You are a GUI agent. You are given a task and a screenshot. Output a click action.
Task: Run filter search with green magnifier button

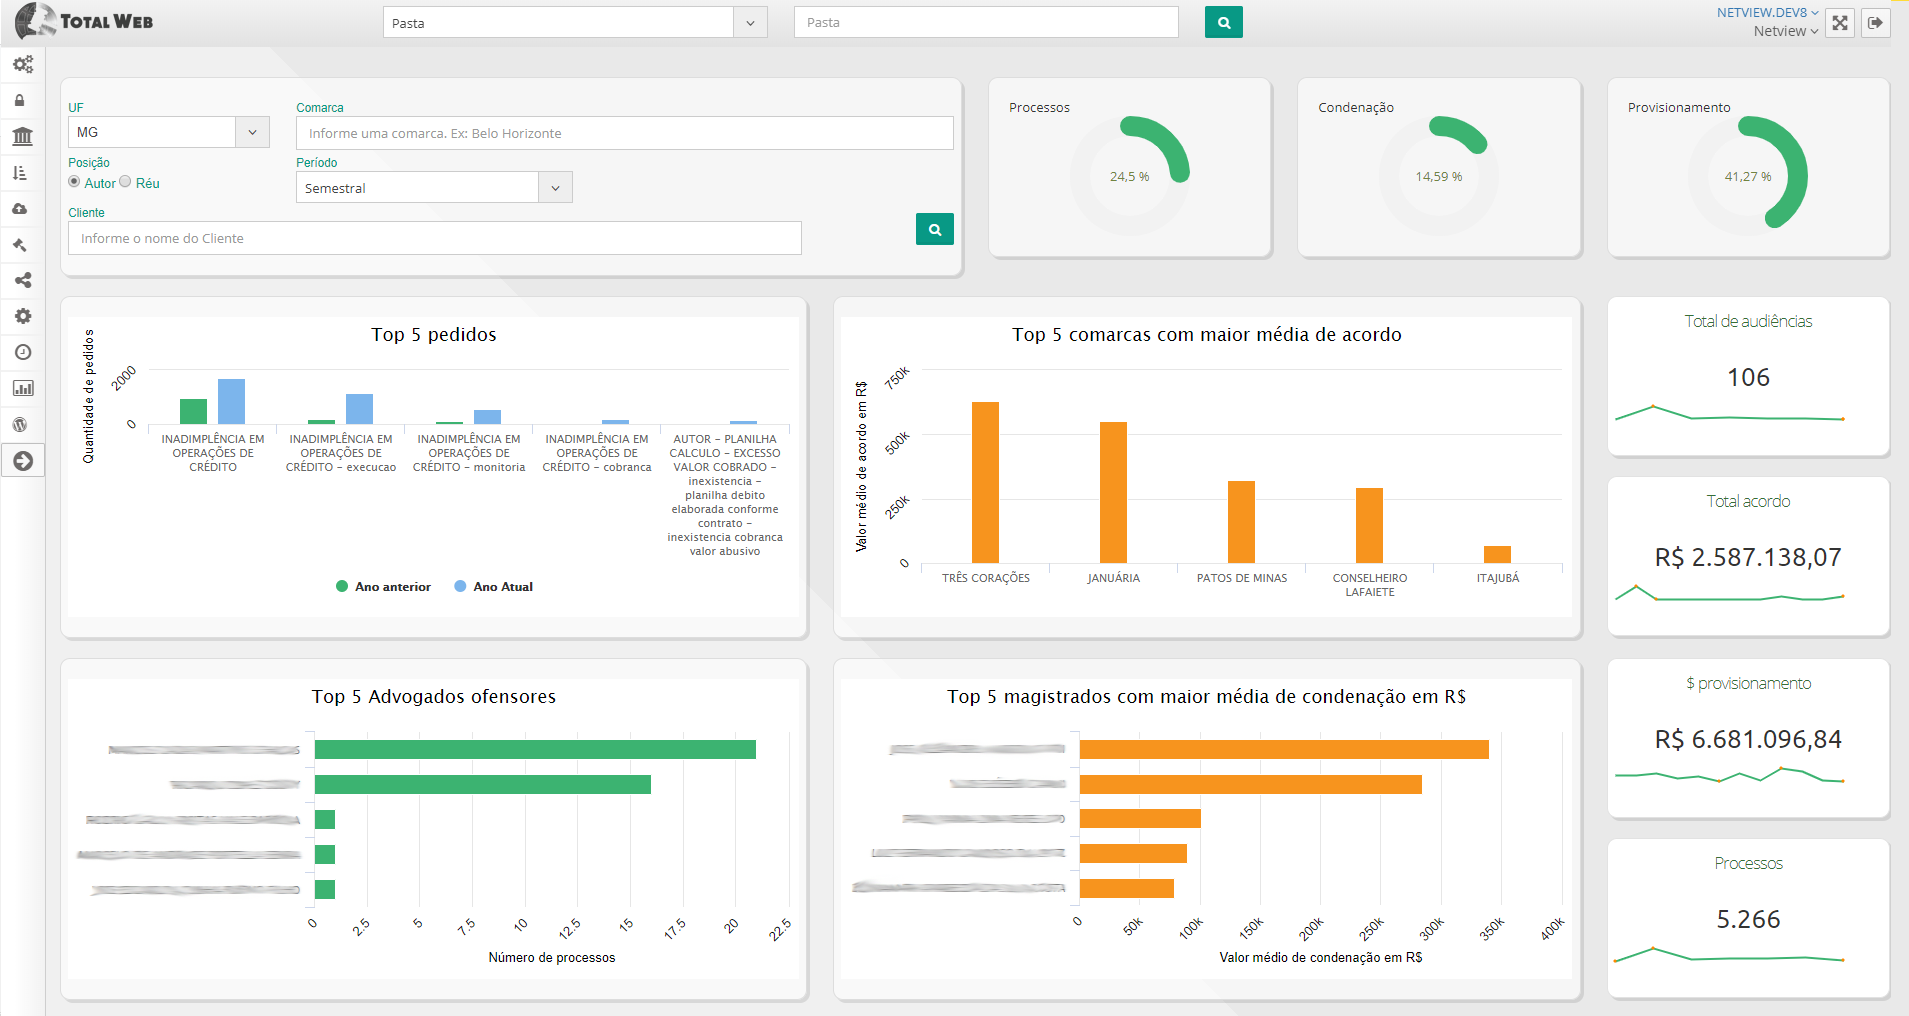point(934,229)
